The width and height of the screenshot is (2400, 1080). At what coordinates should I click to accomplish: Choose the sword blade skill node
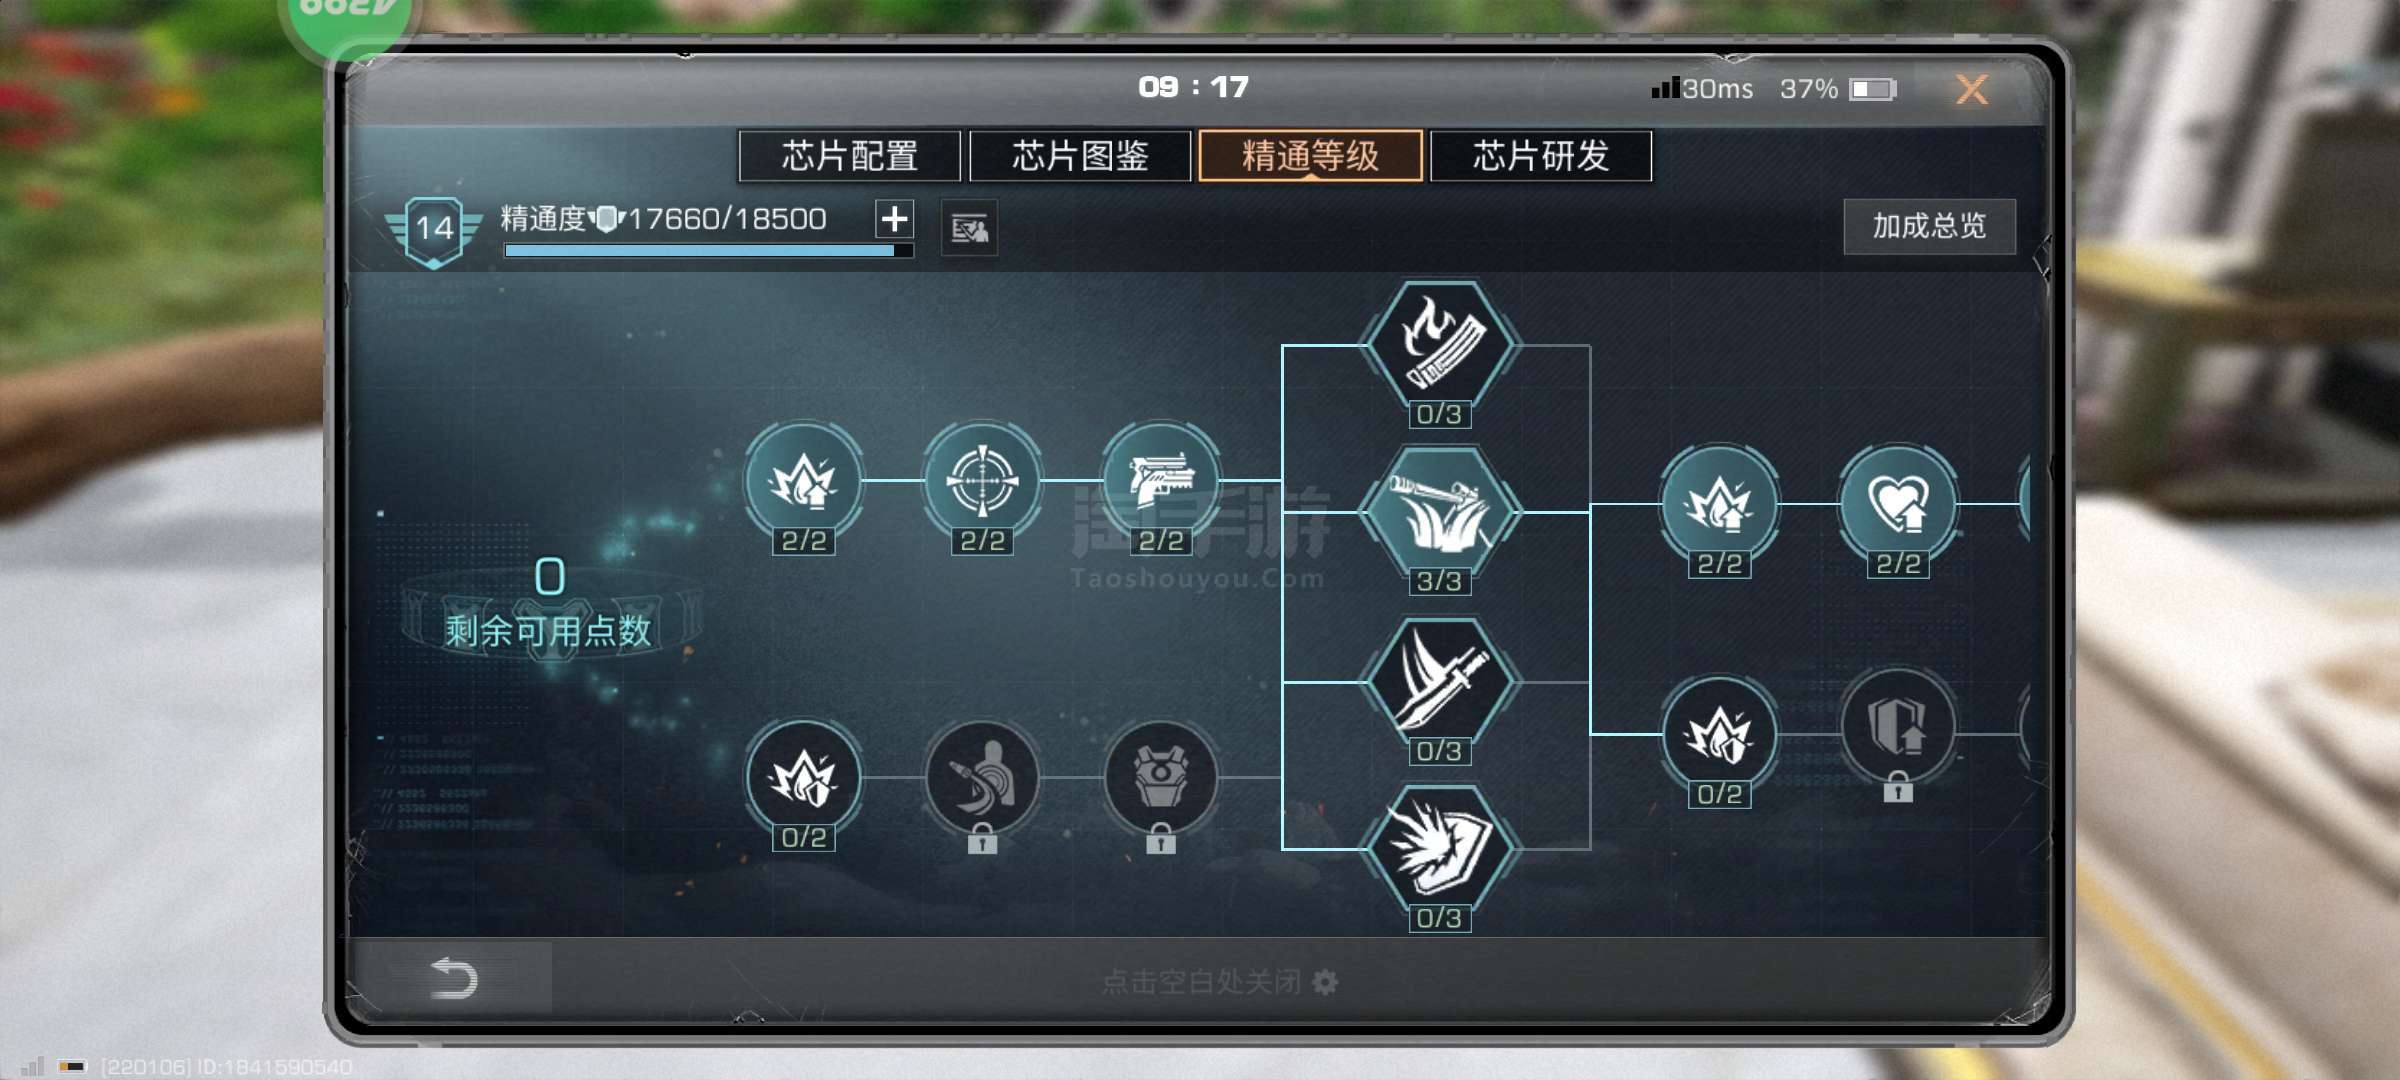point(1439,682)
